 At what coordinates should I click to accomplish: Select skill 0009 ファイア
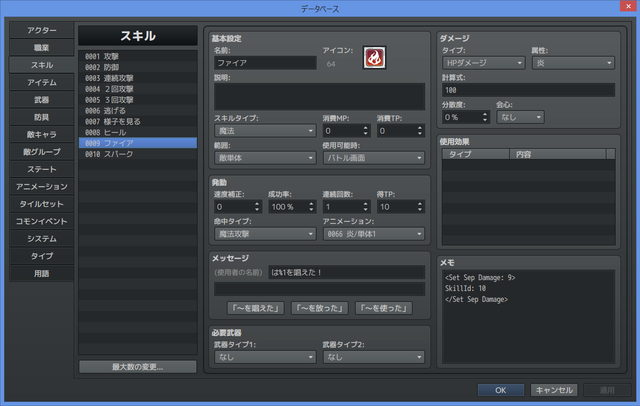tap(138, 143)
